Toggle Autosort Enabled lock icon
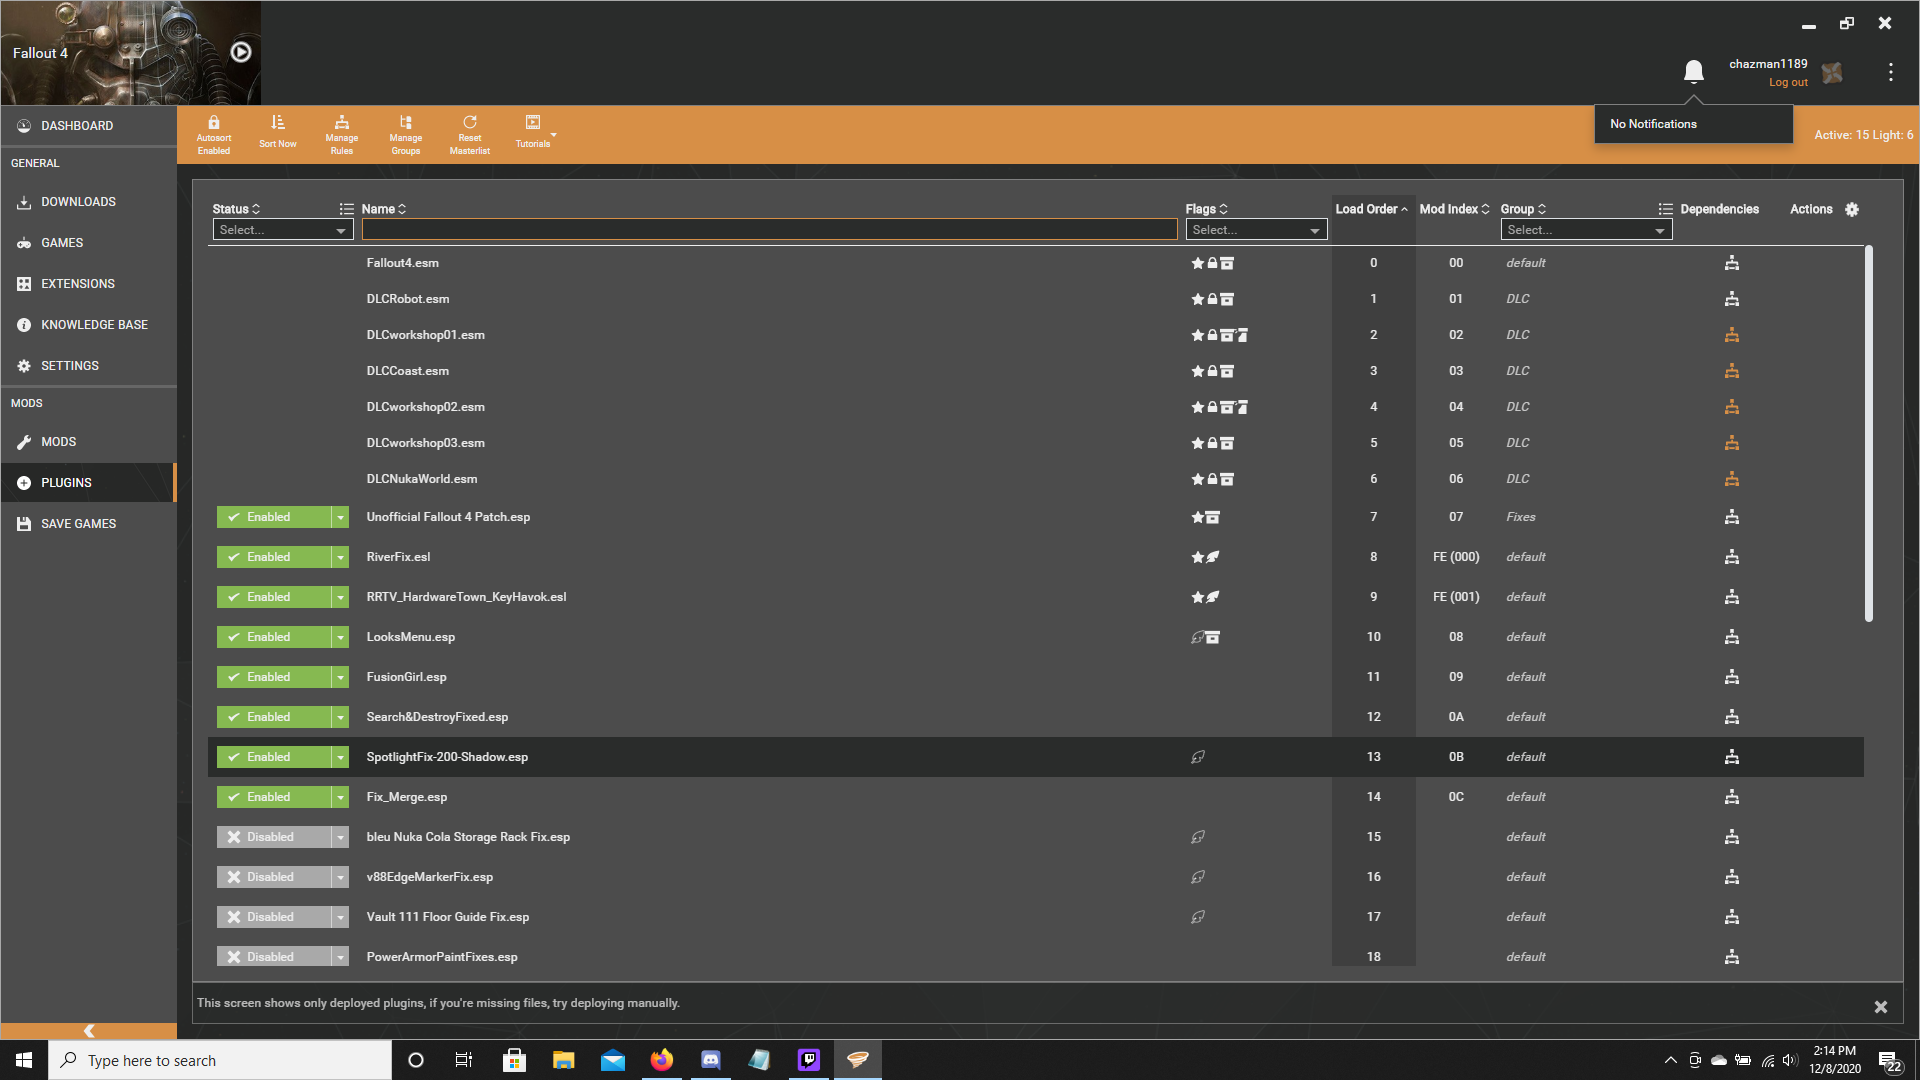The height and width of the screenshot is (1080, 1920). tap(213, 123)
